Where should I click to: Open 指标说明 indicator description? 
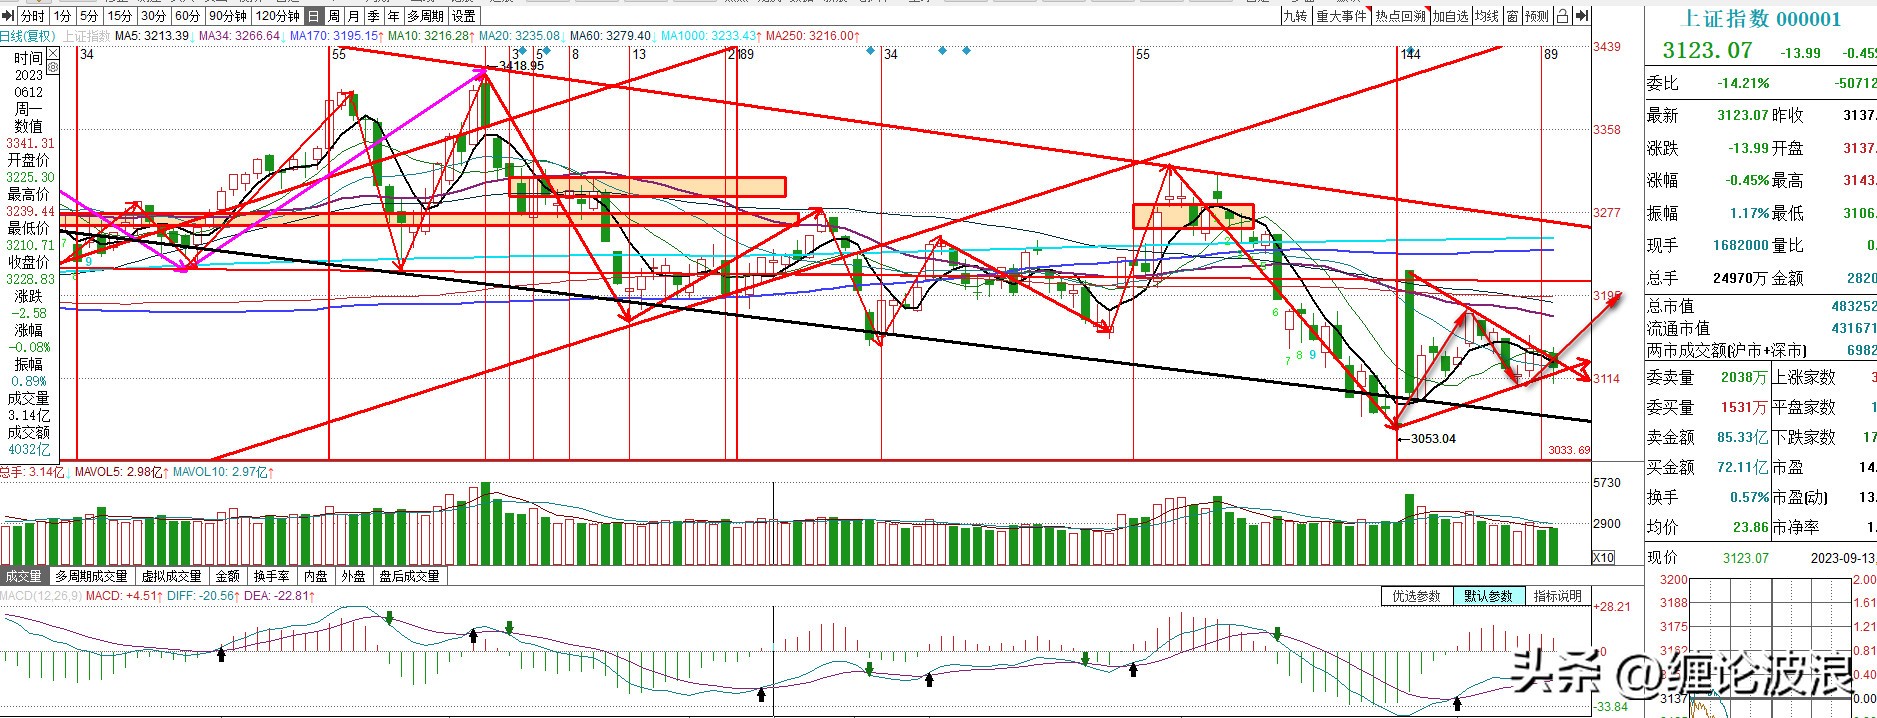pyautogui.click(x=1558, y=596)
